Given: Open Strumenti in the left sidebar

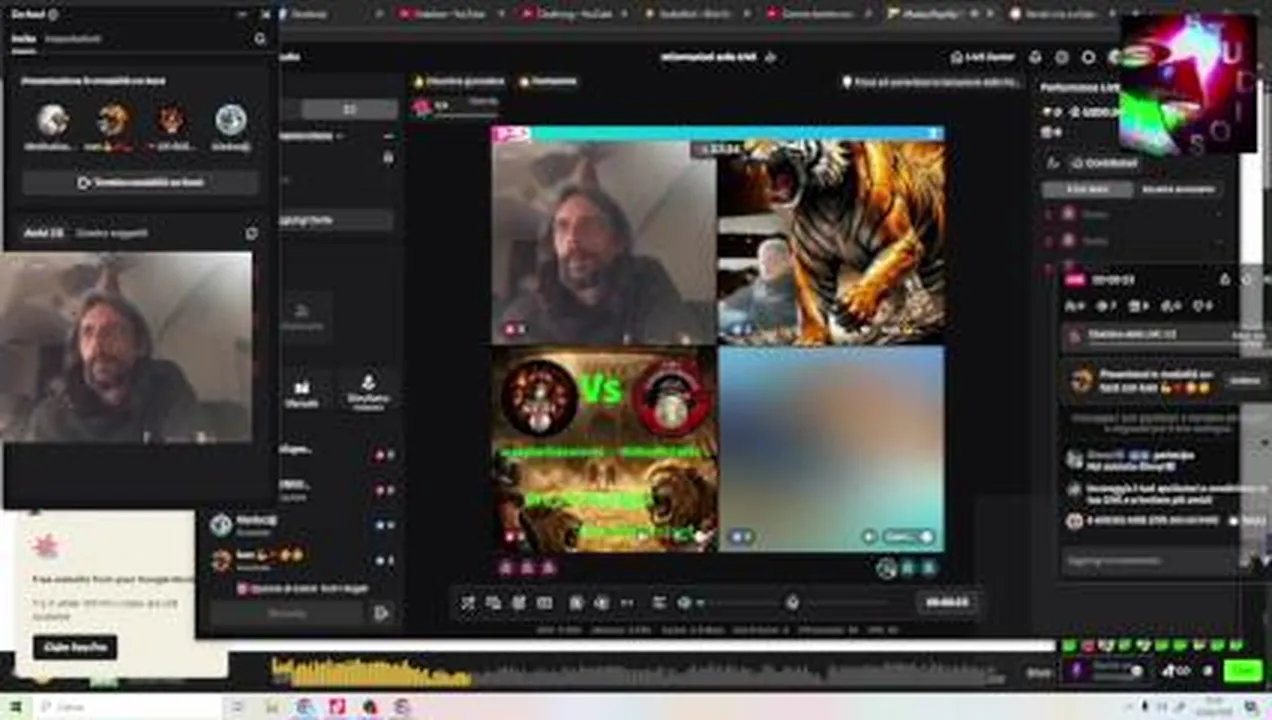Looking at the screenshot, I should click(301, 394).
